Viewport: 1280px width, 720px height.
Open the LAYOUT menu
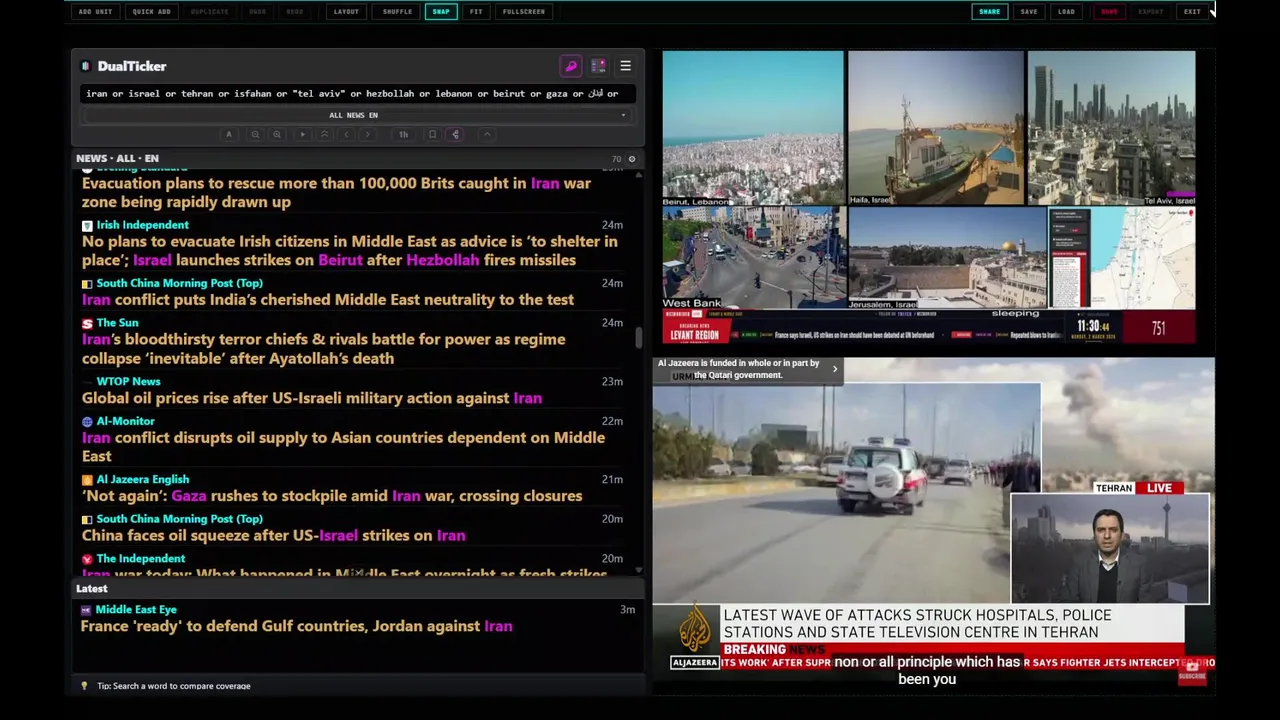[x=346, y=11]
